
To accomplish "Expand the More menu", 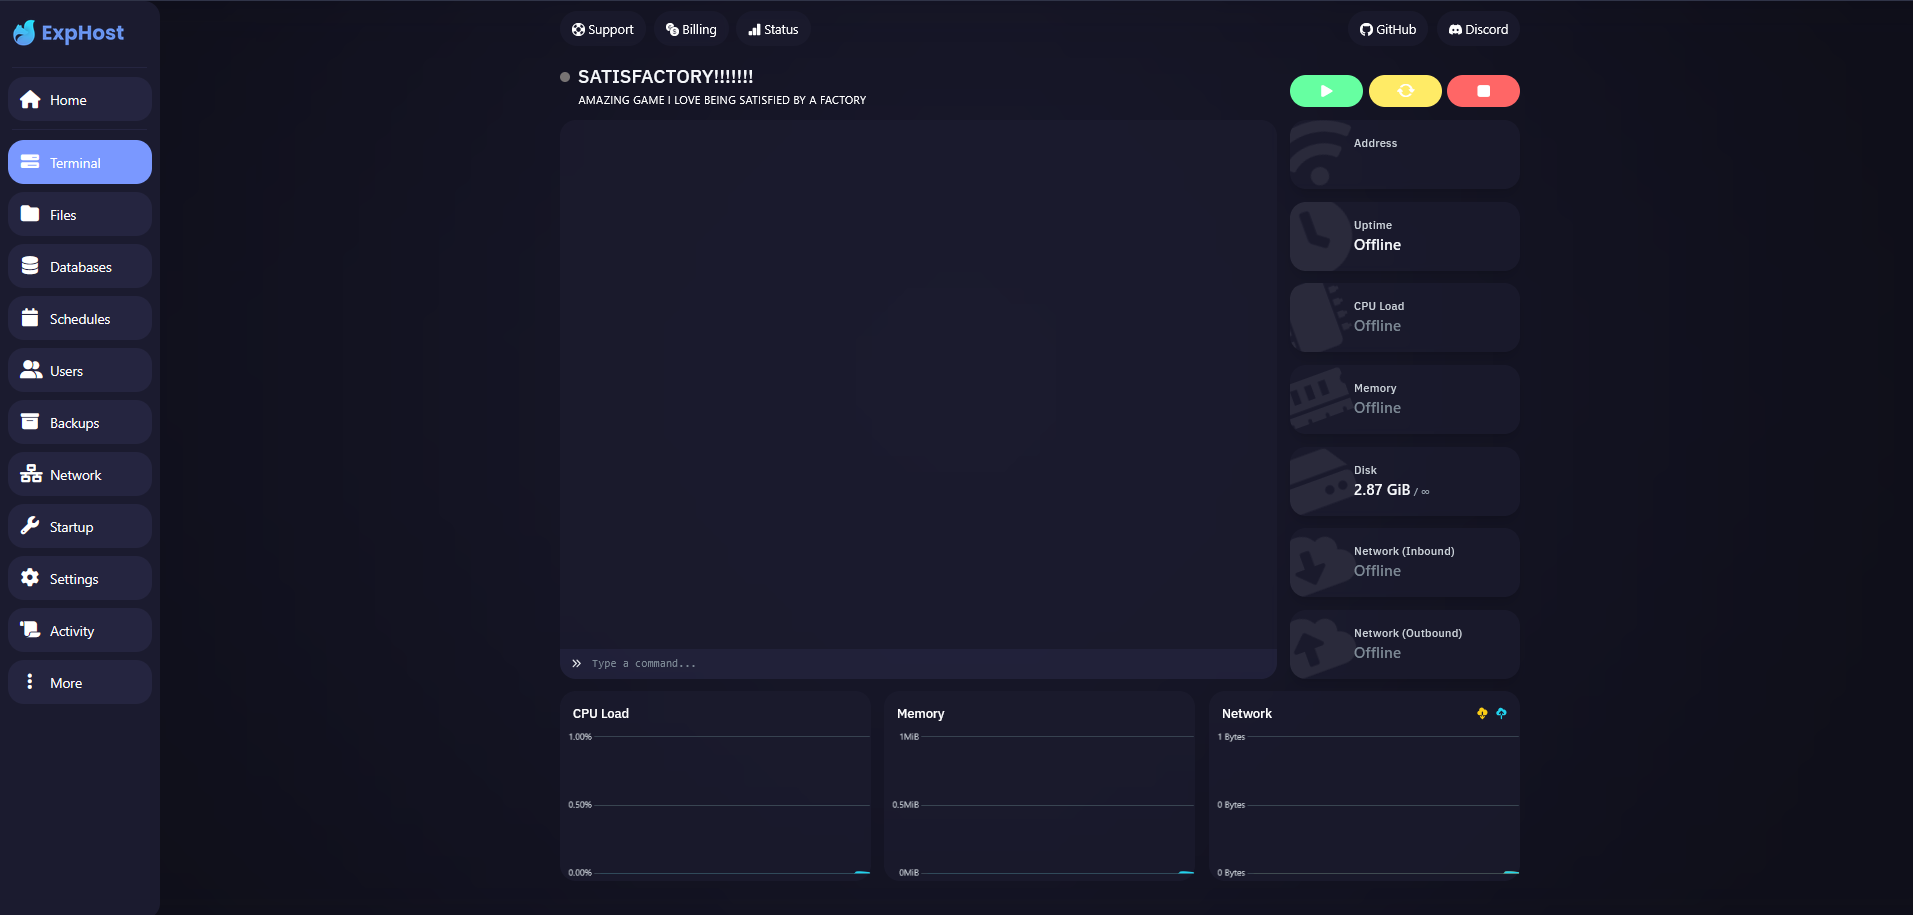I will pyautogui.click(x=80, y=682).
